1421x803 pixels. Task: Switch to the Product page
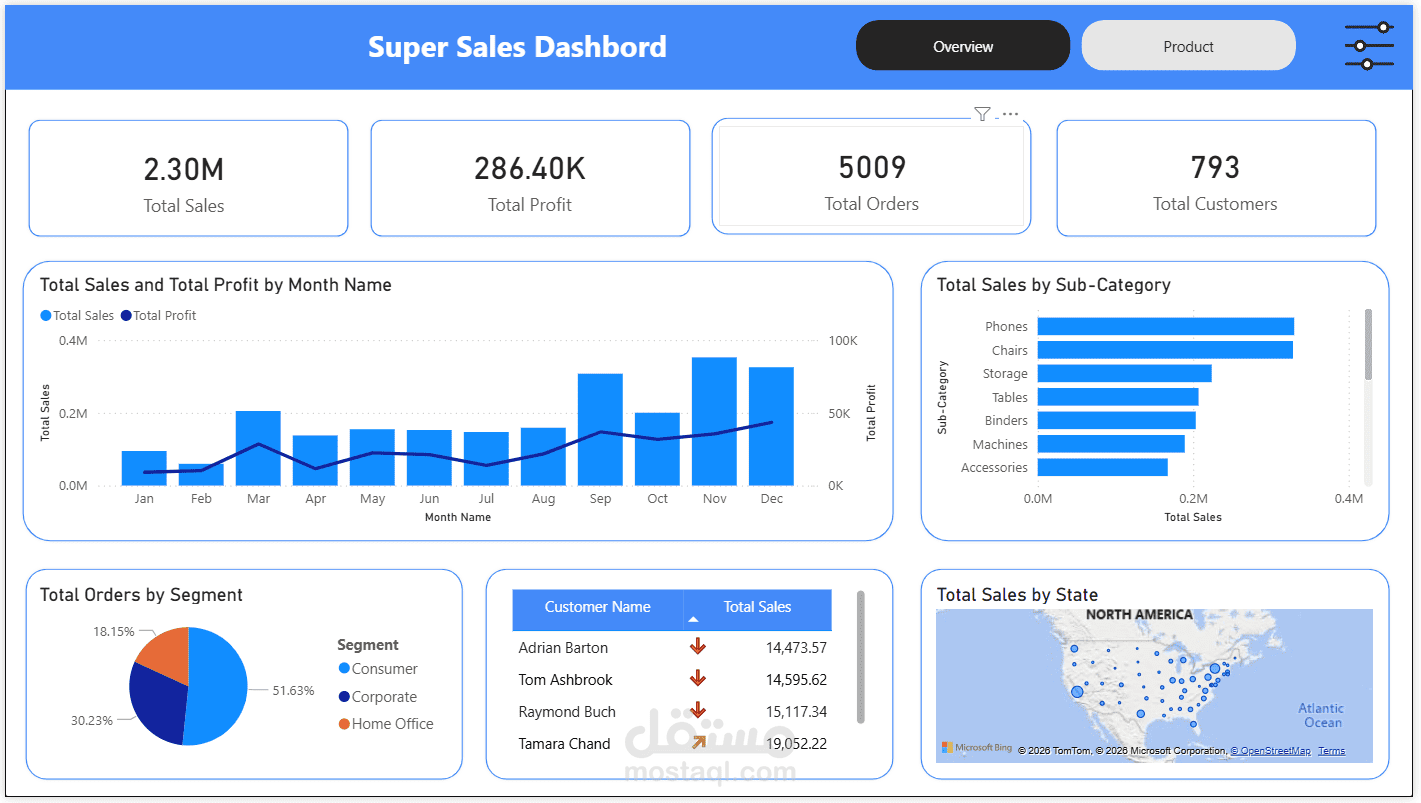(1188, 46)
